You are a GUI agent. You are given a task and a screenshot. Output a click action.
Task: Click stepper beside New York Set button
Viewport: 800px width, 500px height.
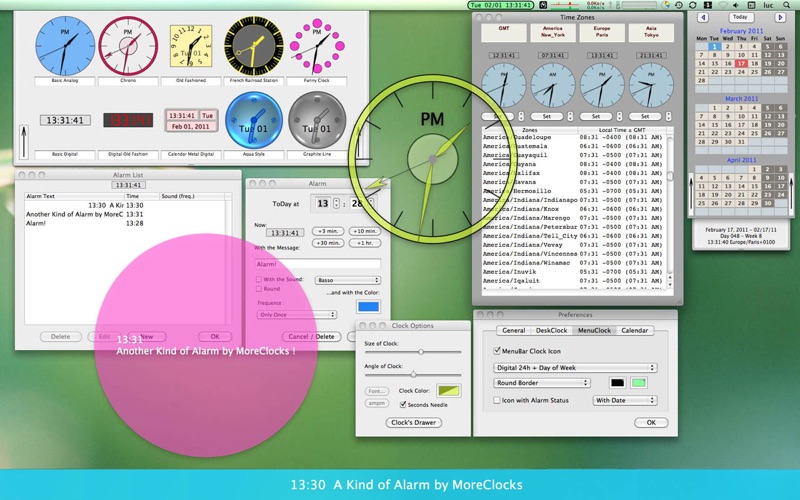(x=570, y=116)
